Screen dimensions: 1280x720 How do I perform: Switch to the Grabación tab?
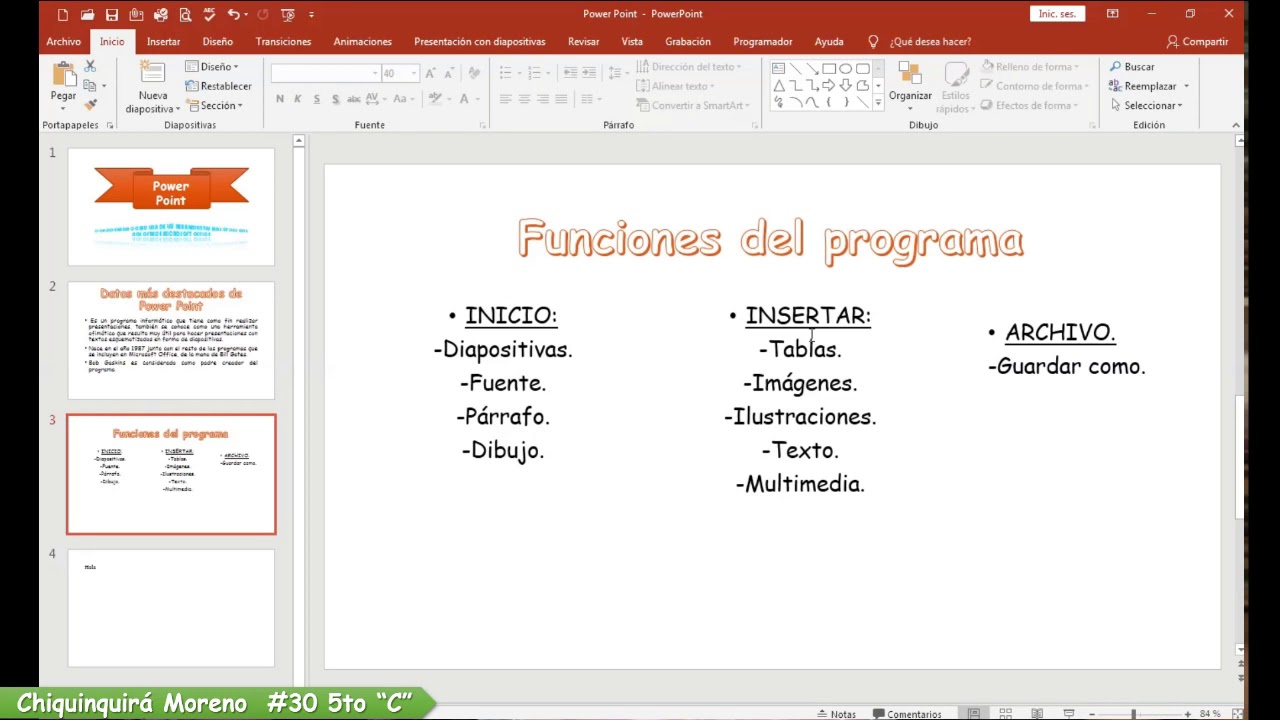688,41
